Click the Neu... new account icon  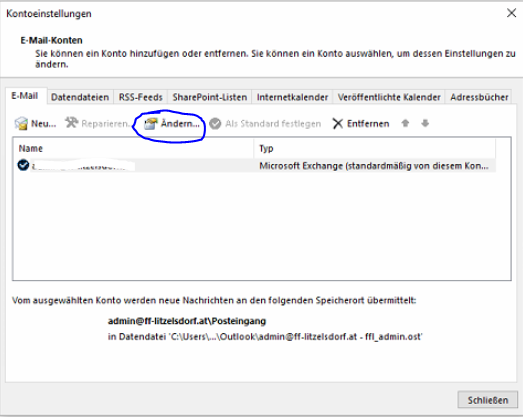21,123
